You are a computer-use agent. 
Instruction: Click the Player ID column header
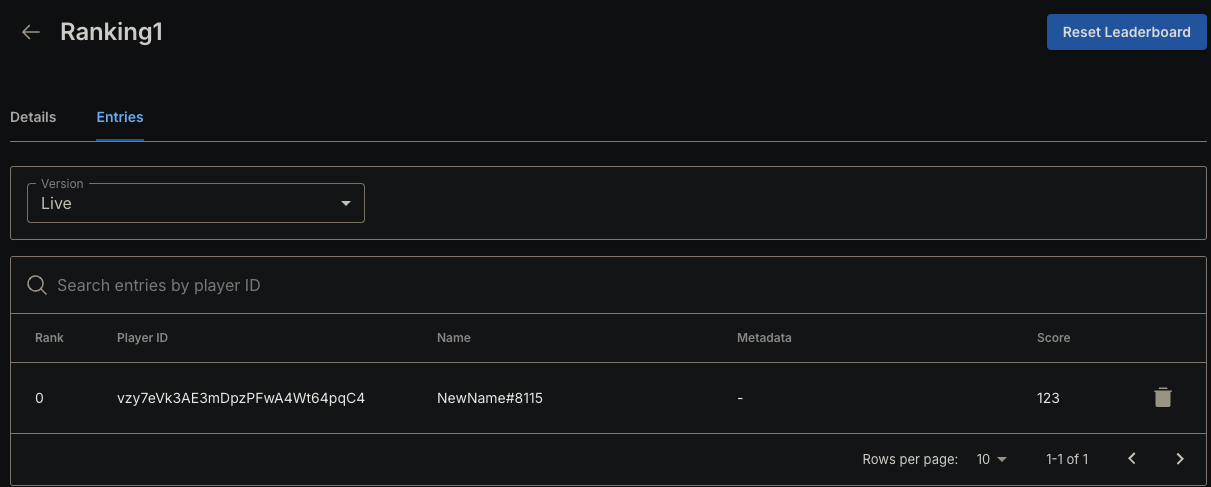[142, 338]
